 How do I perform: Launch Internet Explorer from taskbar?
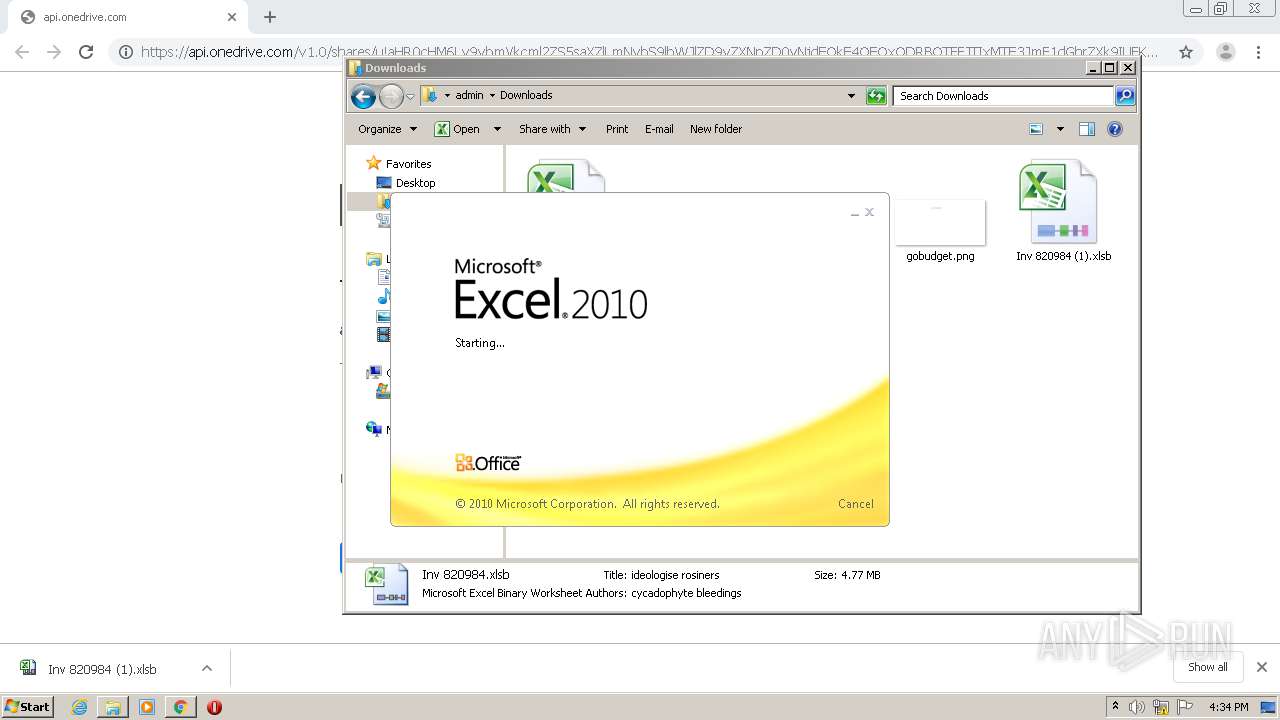(x=79, y=707)
